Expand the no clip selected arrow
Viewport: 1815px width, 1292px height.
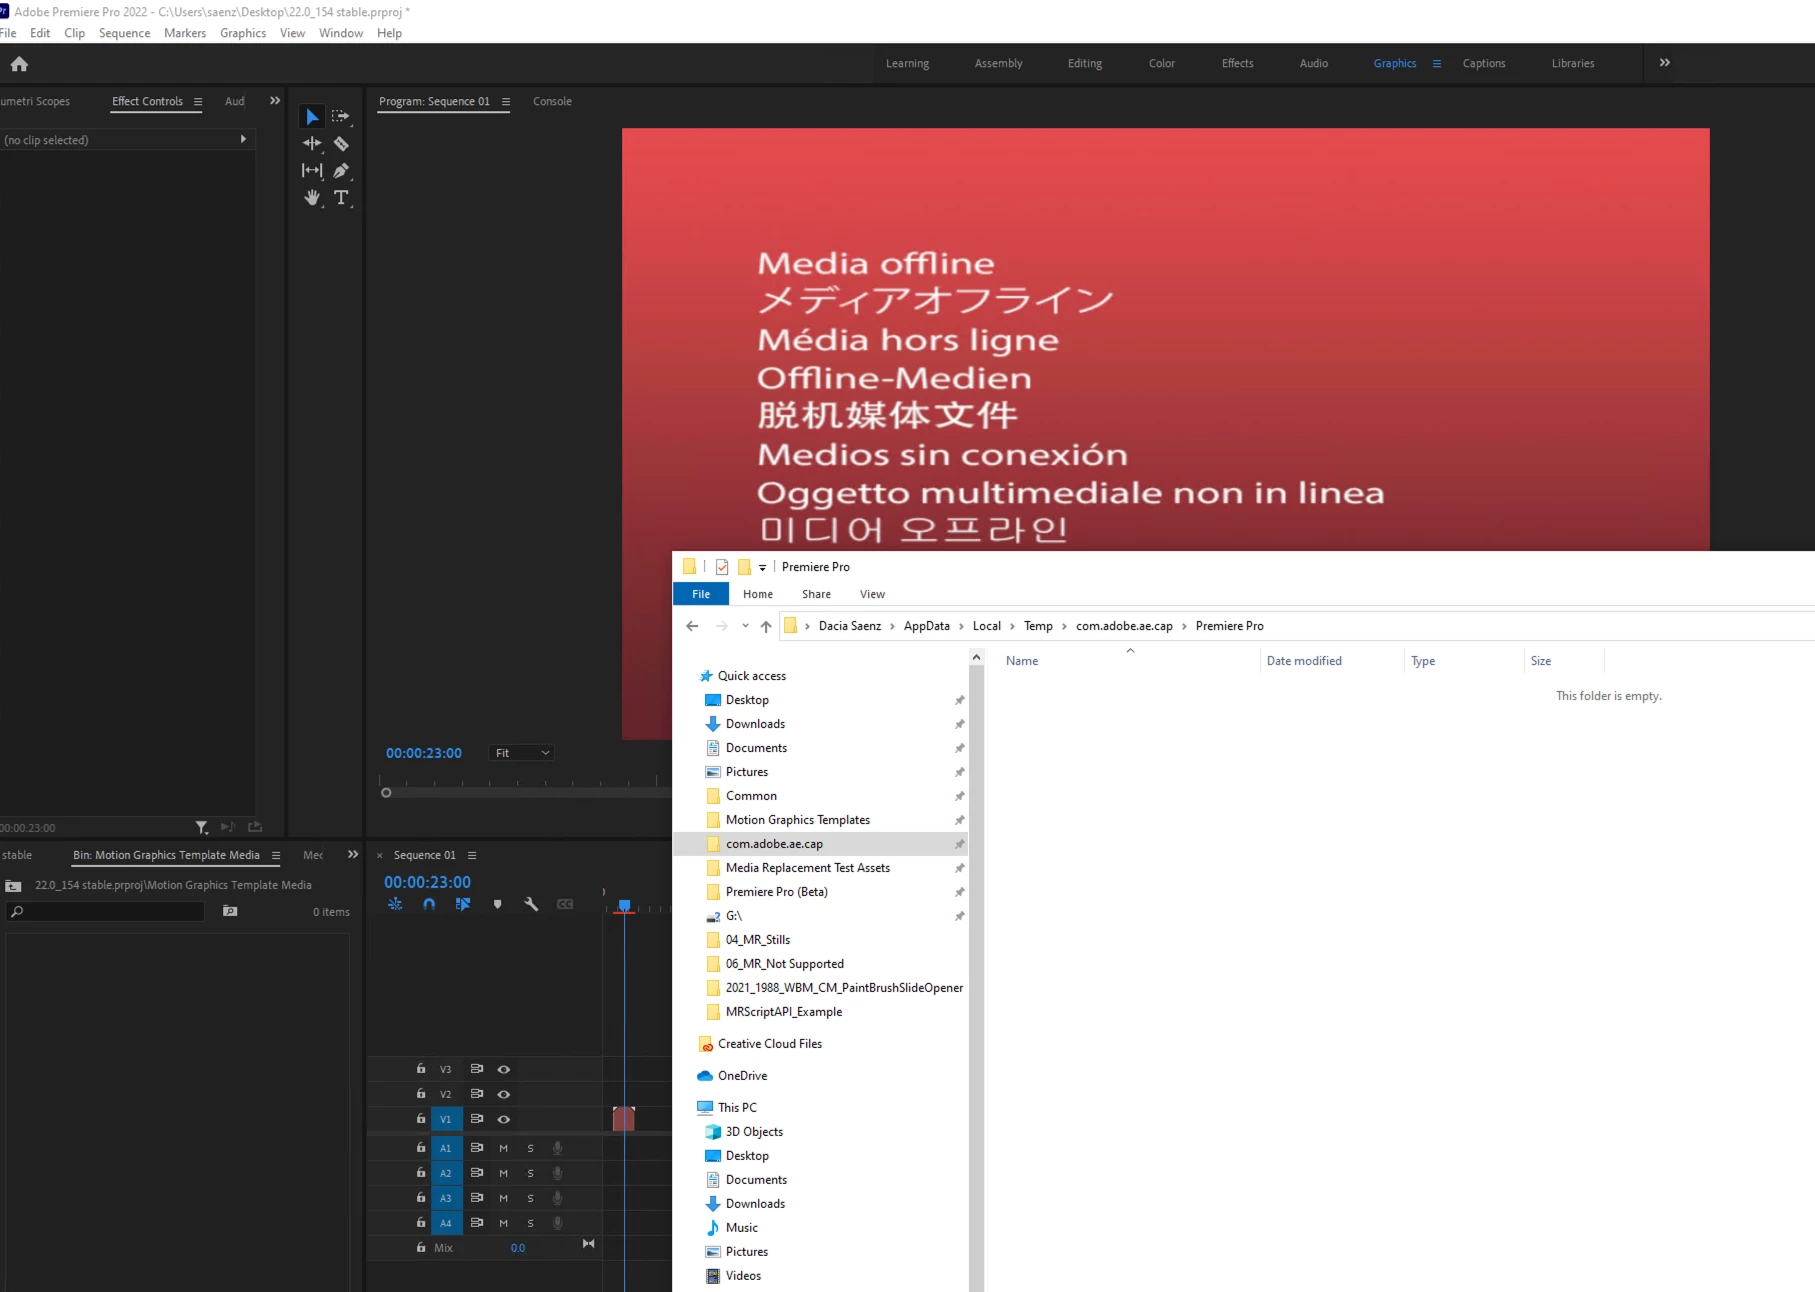[243, 140]
